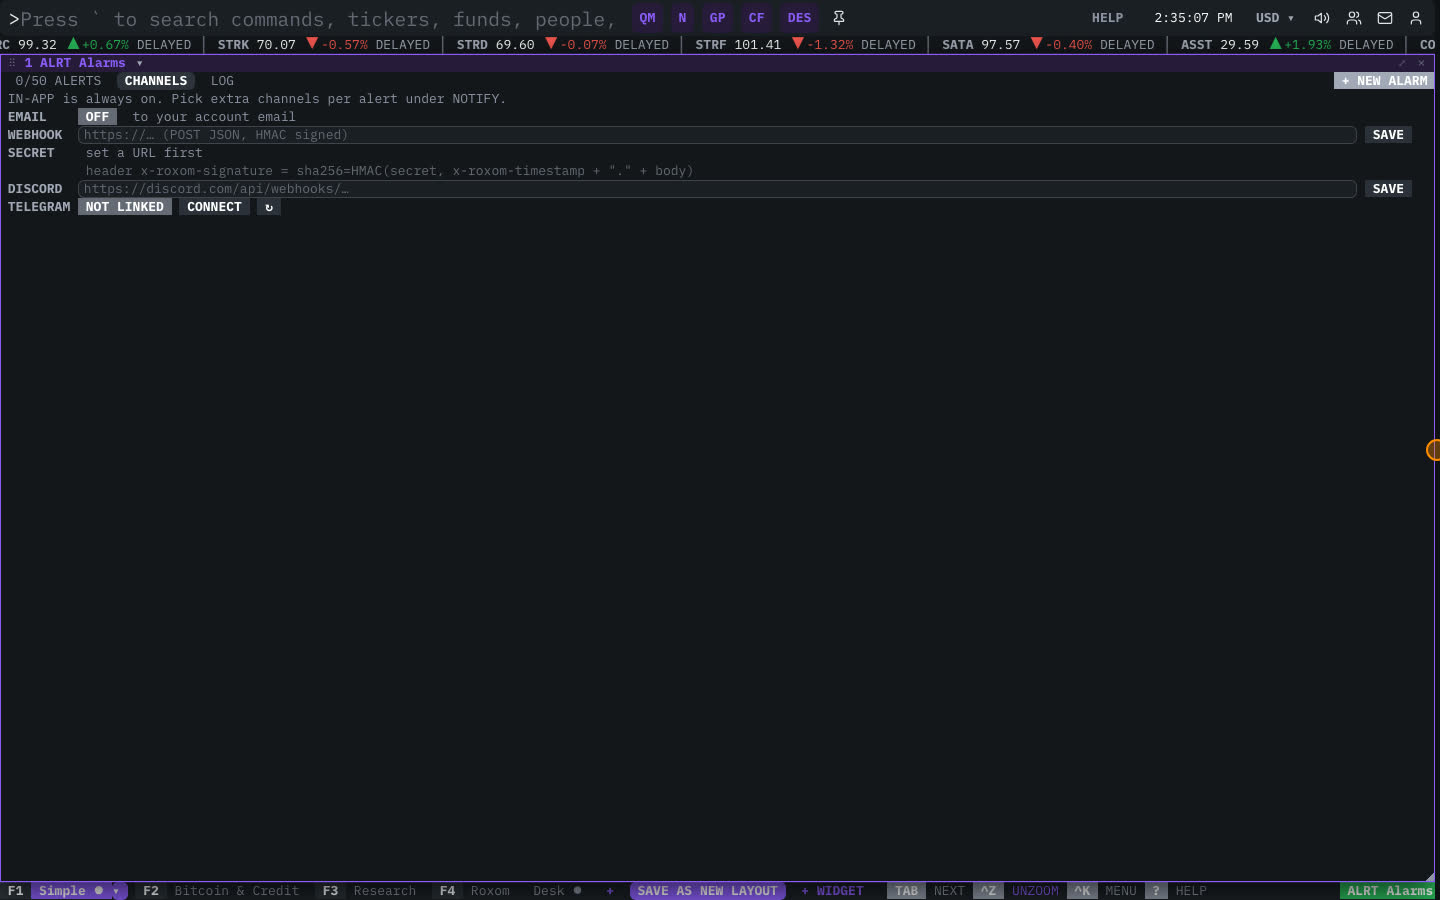This screenshot has width=1440, height=900.
Task: Click the pin icon beside DES
Action: pos(839,18)
